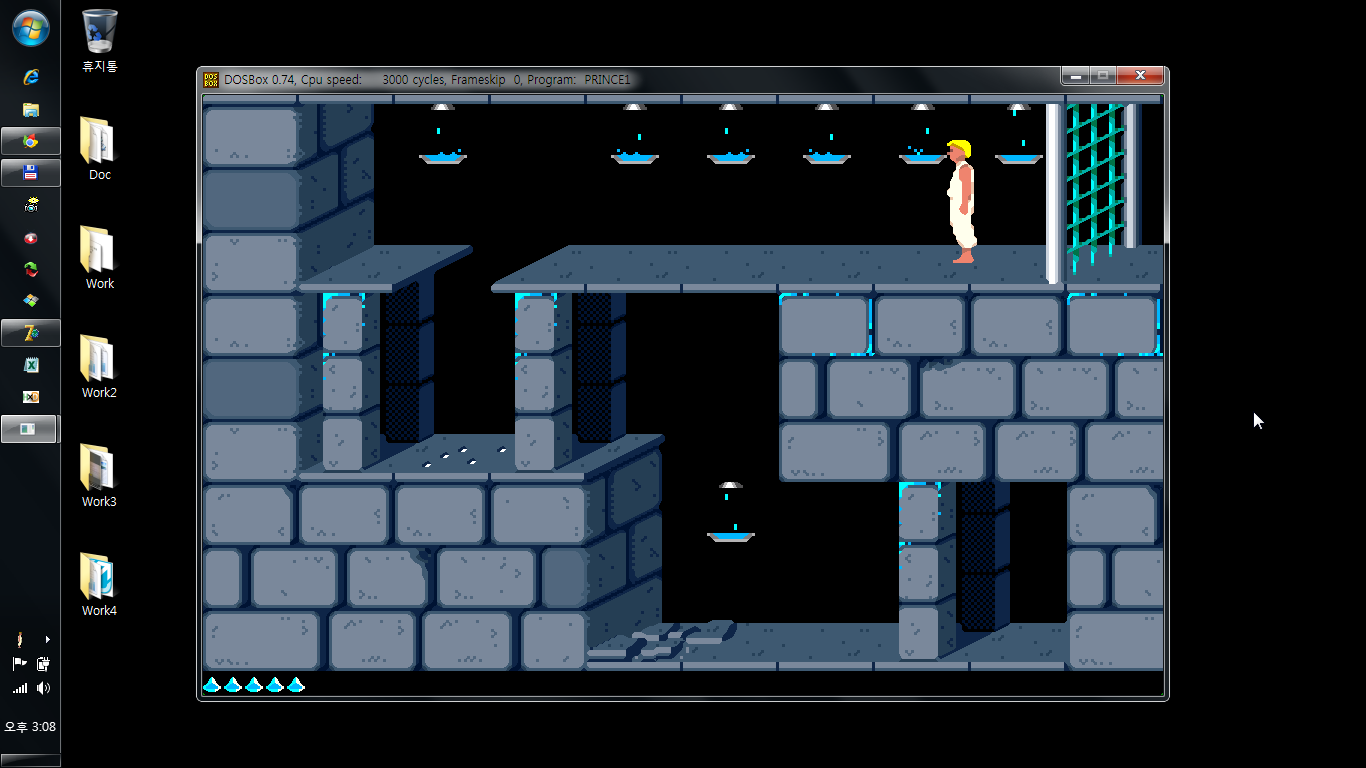Click the broken floor rubble in game
Viewport: 1366px width, 768px height.
point(662,640)
